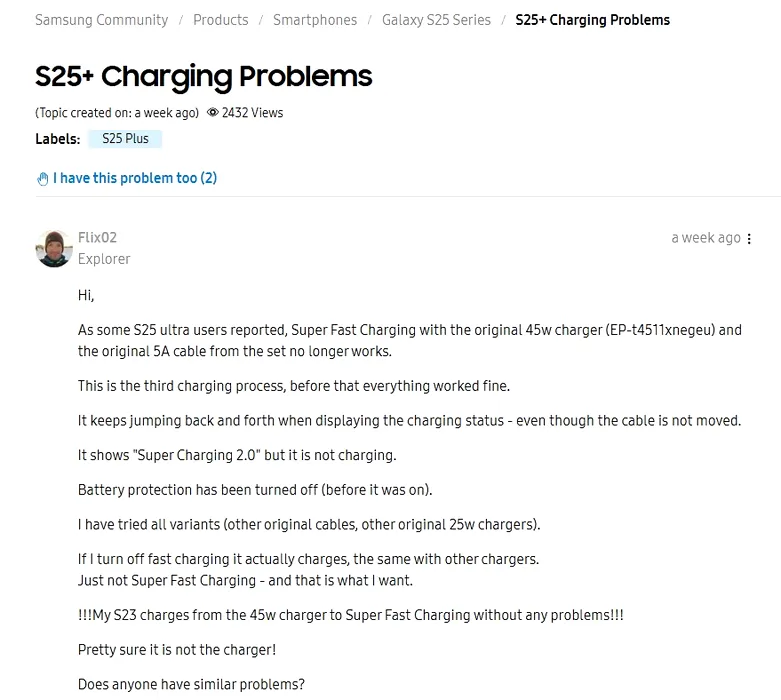Click the 'a week ago' post timestamp
781x700 pixels.
click(x=706, y=238)
